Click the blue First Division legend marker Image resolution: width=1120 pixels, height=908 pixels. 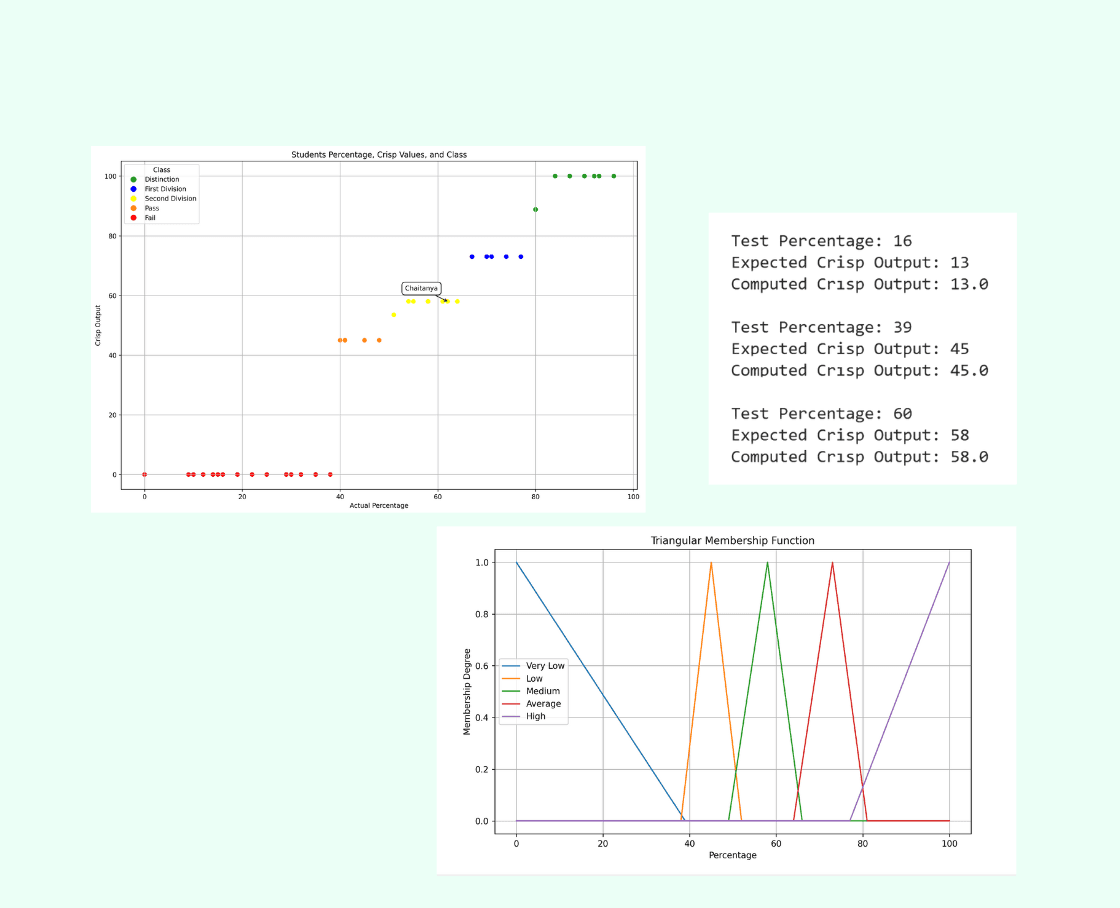133,189
